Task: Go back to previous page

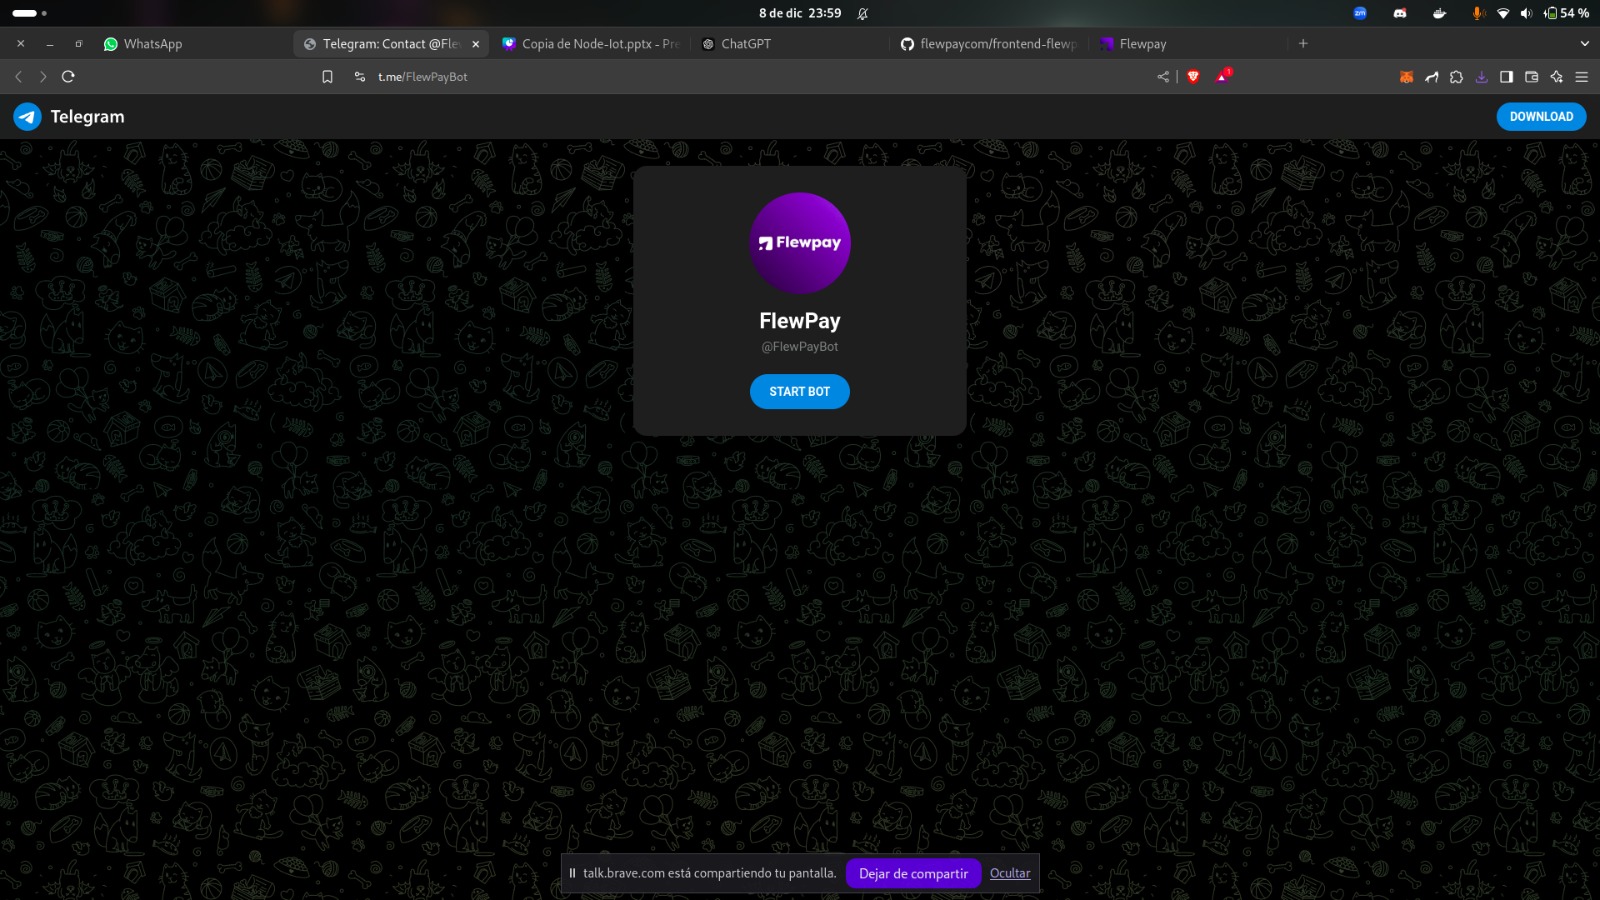Action: coord(18,77)
